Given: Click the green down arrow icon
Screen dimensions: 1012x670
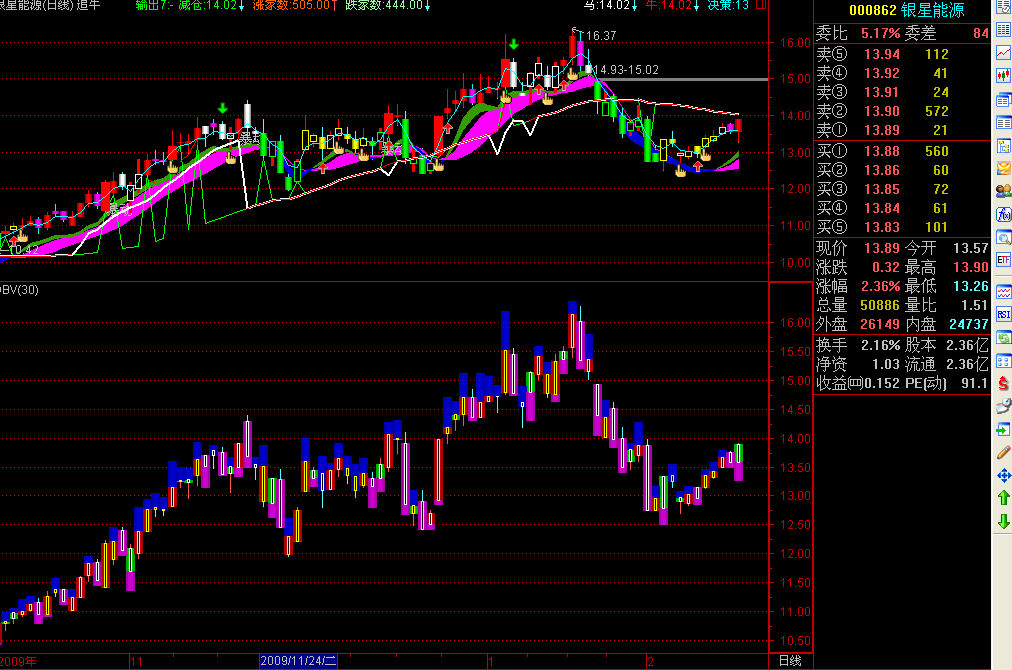Looking at the screenshot, I should click(1003, 522).
